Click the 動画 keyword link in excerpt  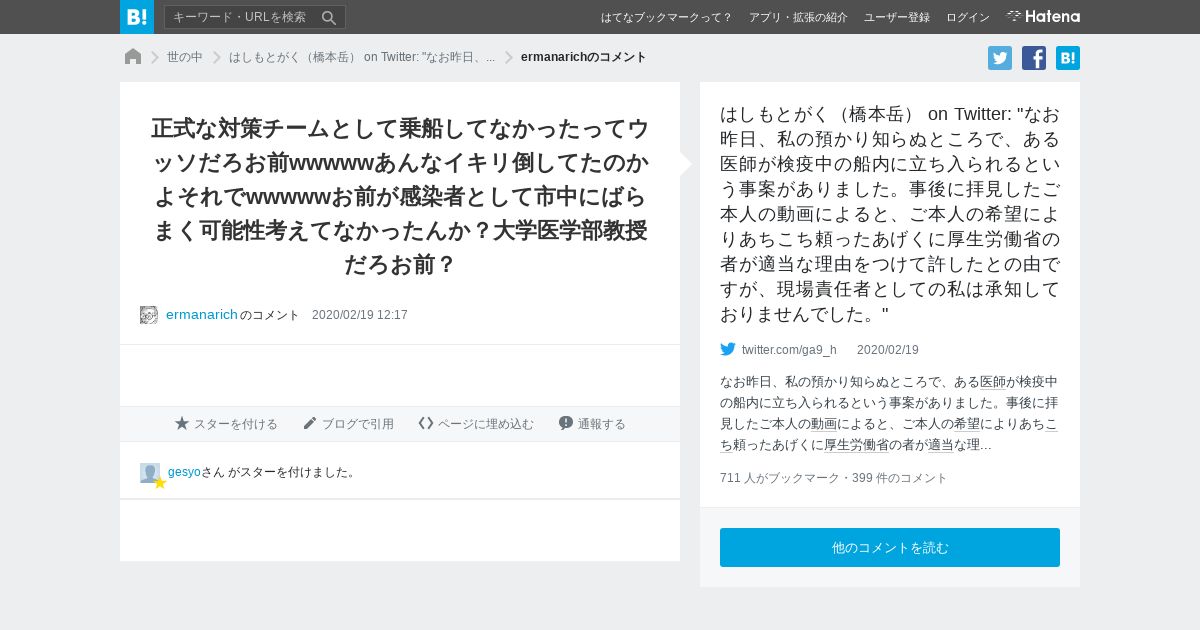tap(824, 423)
